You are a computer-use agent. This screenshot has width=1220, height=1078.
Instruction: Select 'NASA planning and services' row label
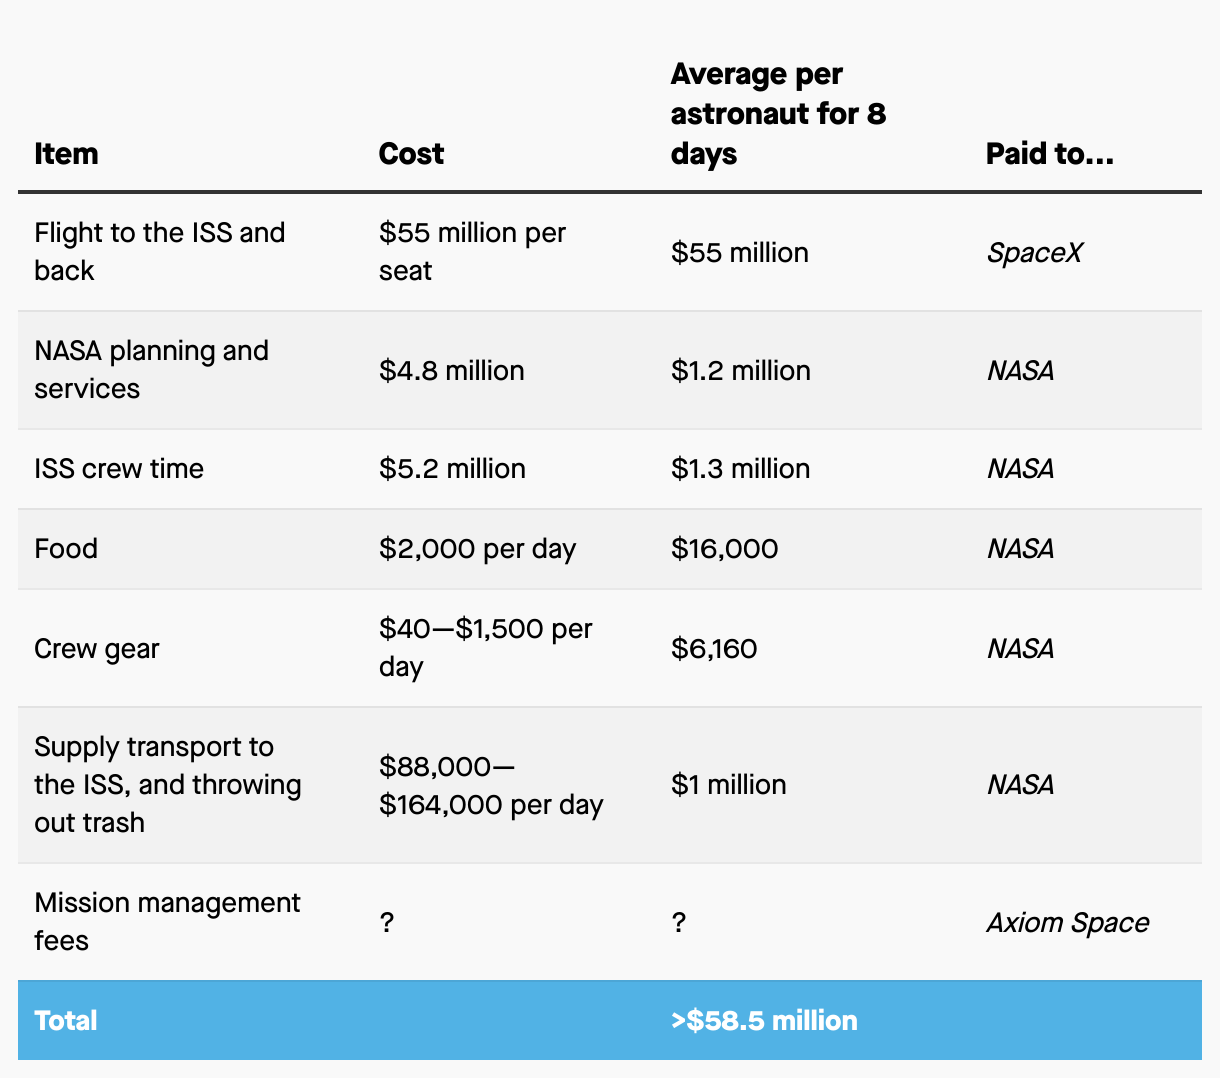[x=151, y=370]
